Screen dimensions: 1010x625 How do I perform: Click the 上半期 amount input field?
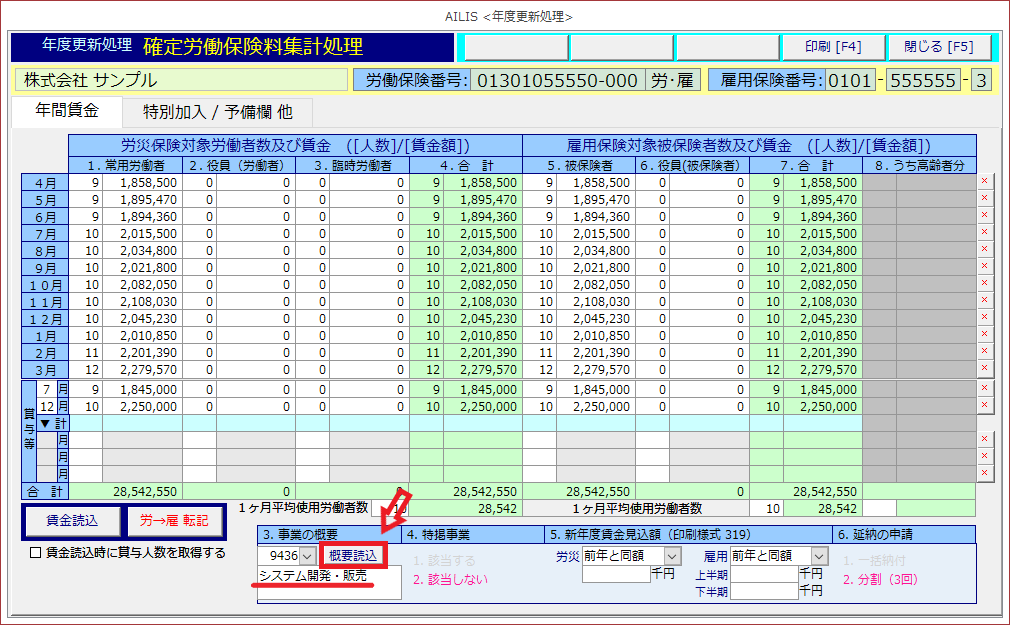(764, 574)
